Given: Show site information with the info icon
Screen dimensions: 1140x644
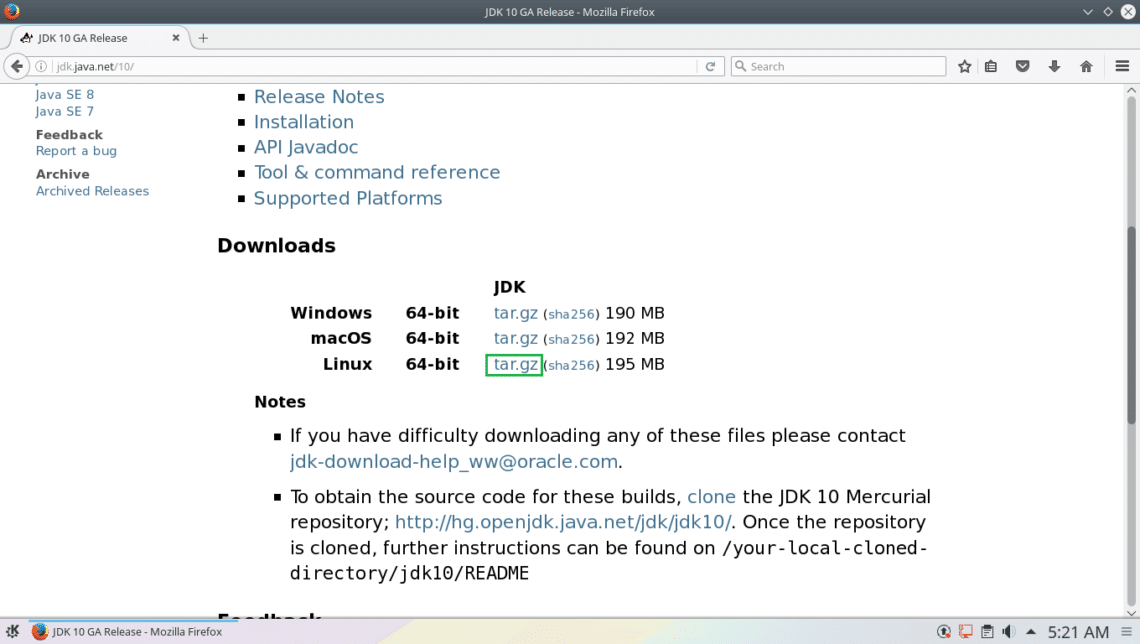Looking at the screenshot, I should tap(41, 66).
